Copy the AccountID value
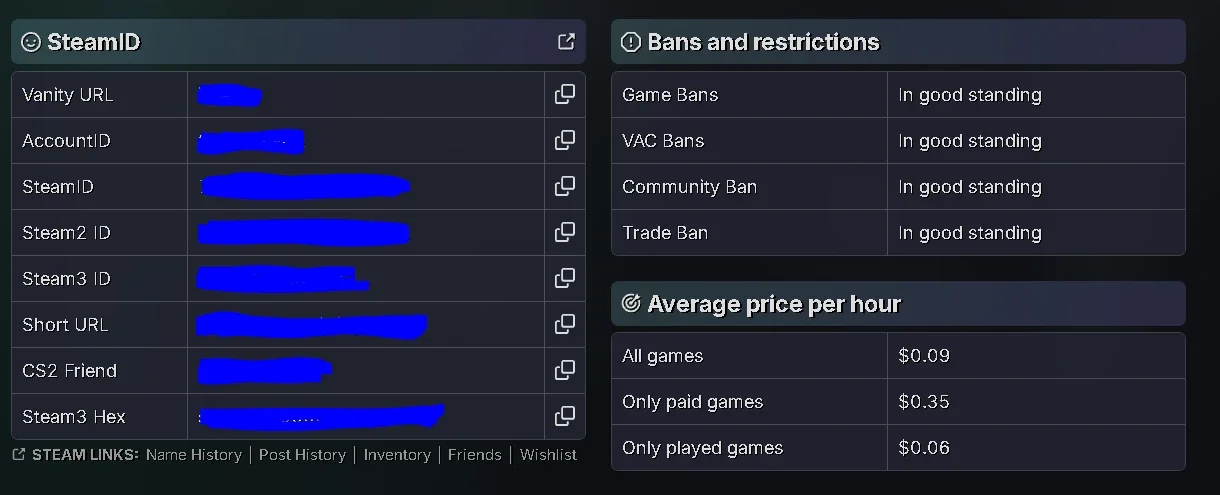 [x=565, y=140]
